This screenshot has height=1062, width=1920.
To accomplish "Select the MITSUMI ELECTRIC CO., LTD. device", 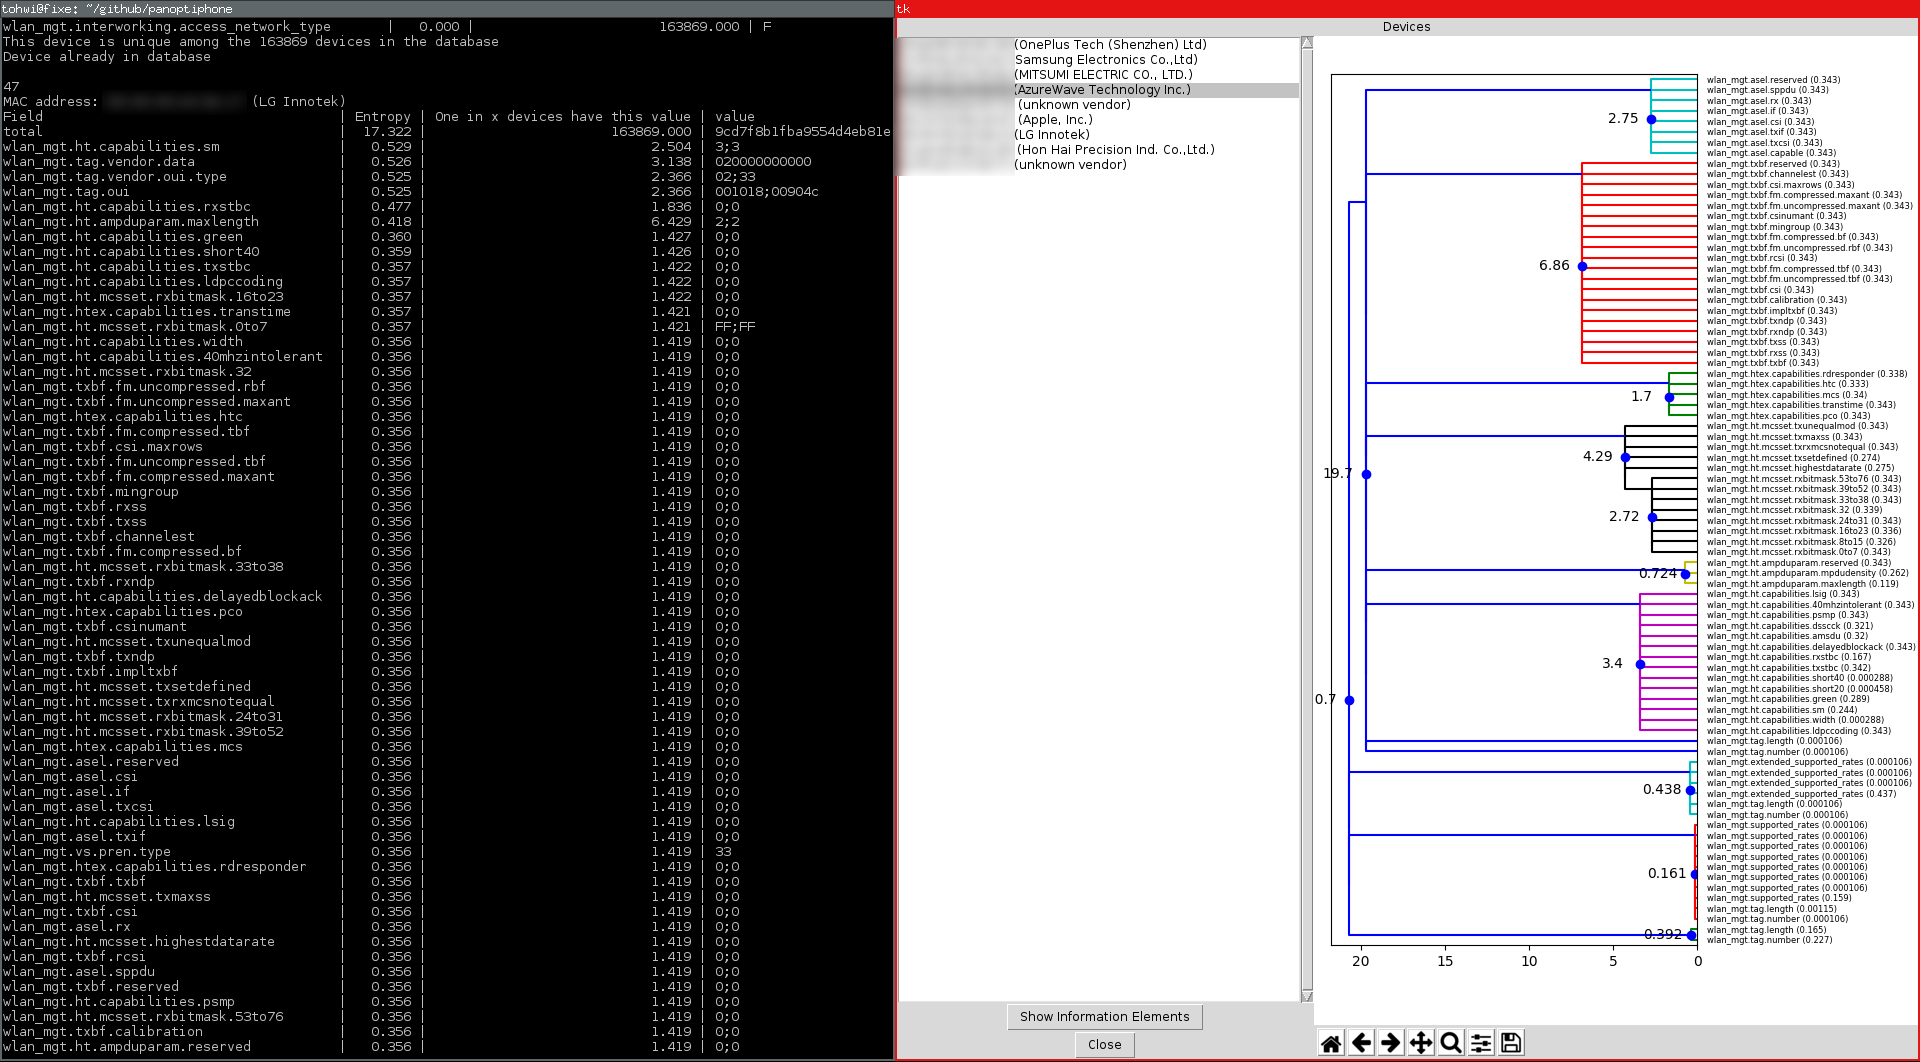I will (x=1099, y=75).
